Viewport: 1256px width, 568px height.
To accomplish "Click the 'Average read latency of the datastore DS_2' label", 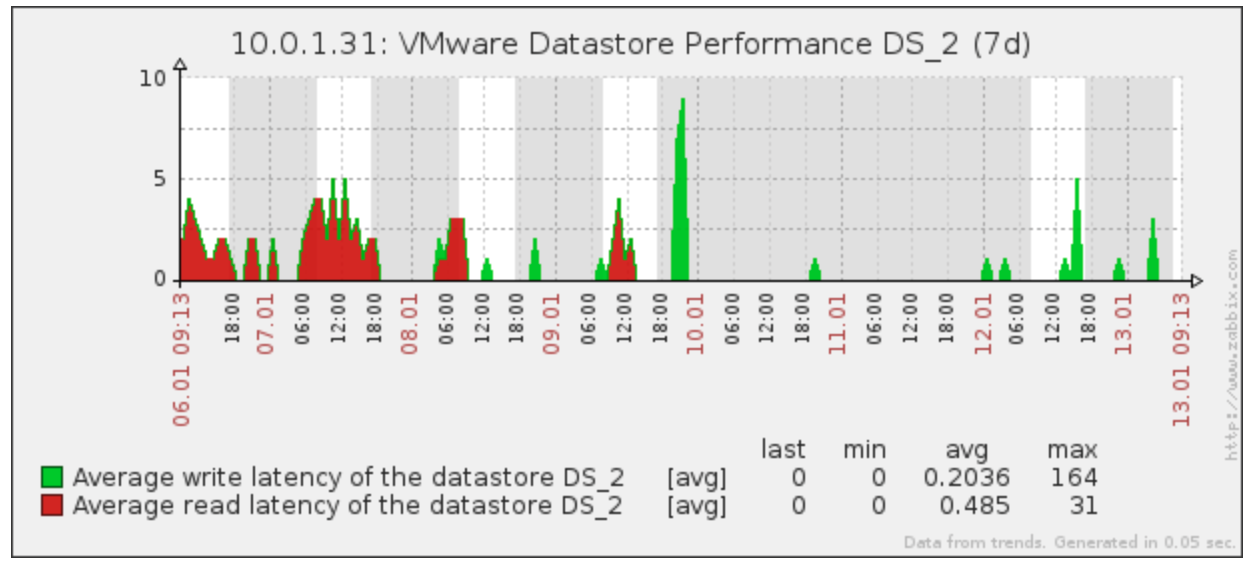I will tap(347, 505).
